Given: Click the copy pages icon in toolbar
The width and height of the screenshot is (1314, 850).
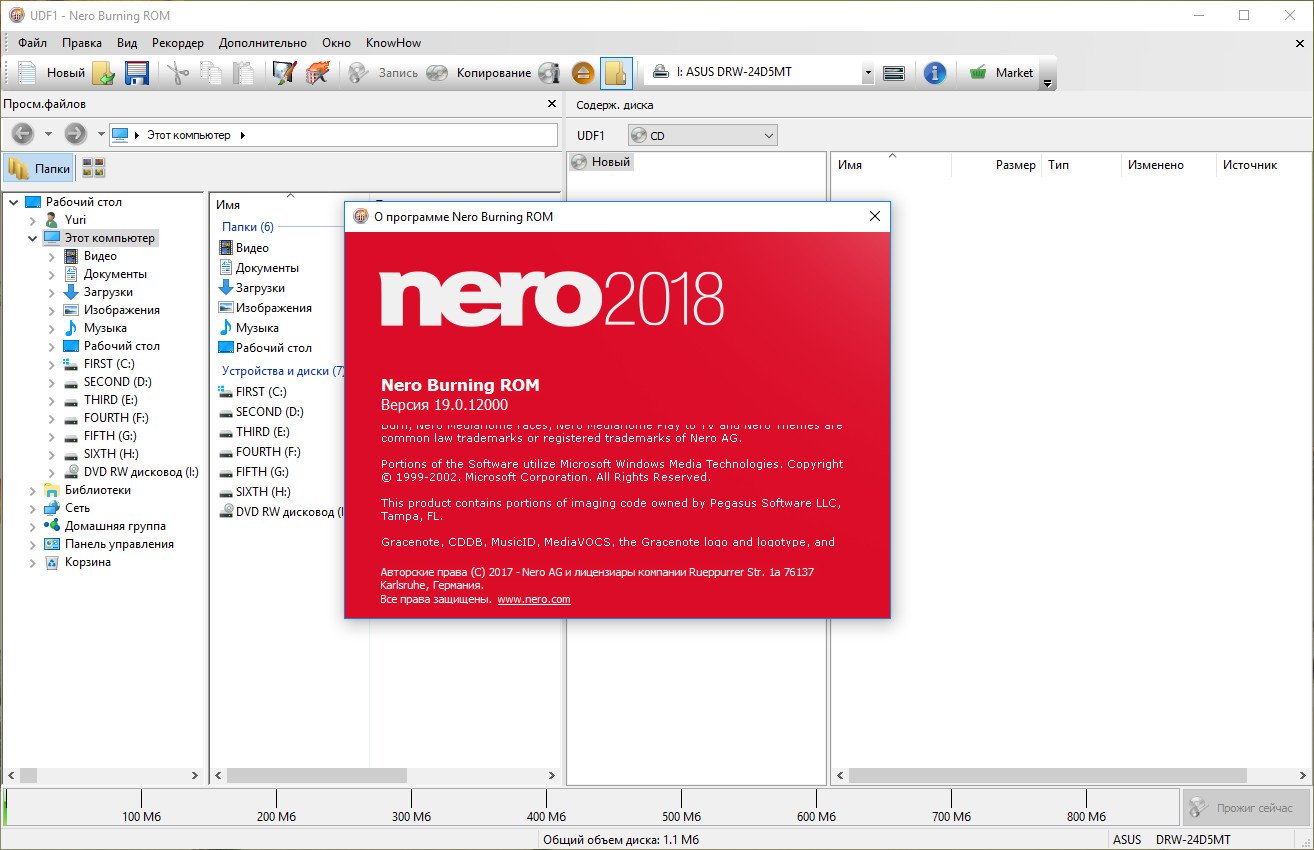Looking at the screenshot, I should 210,73.
